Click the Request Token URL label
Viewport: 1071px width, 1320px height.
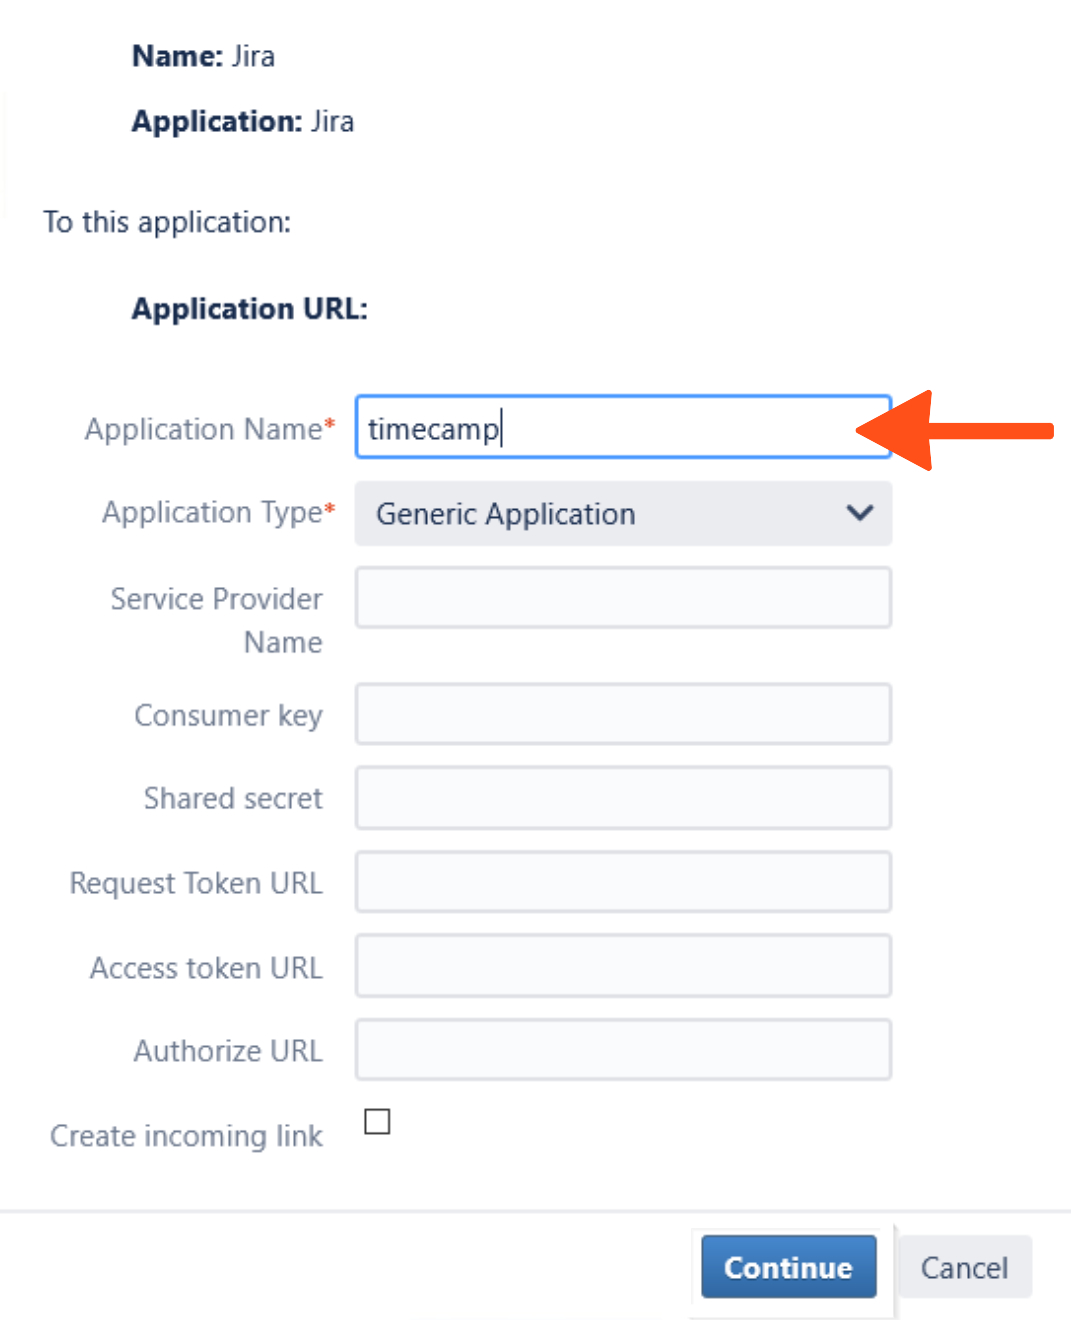pyautogui.click(x=196, y=883)
